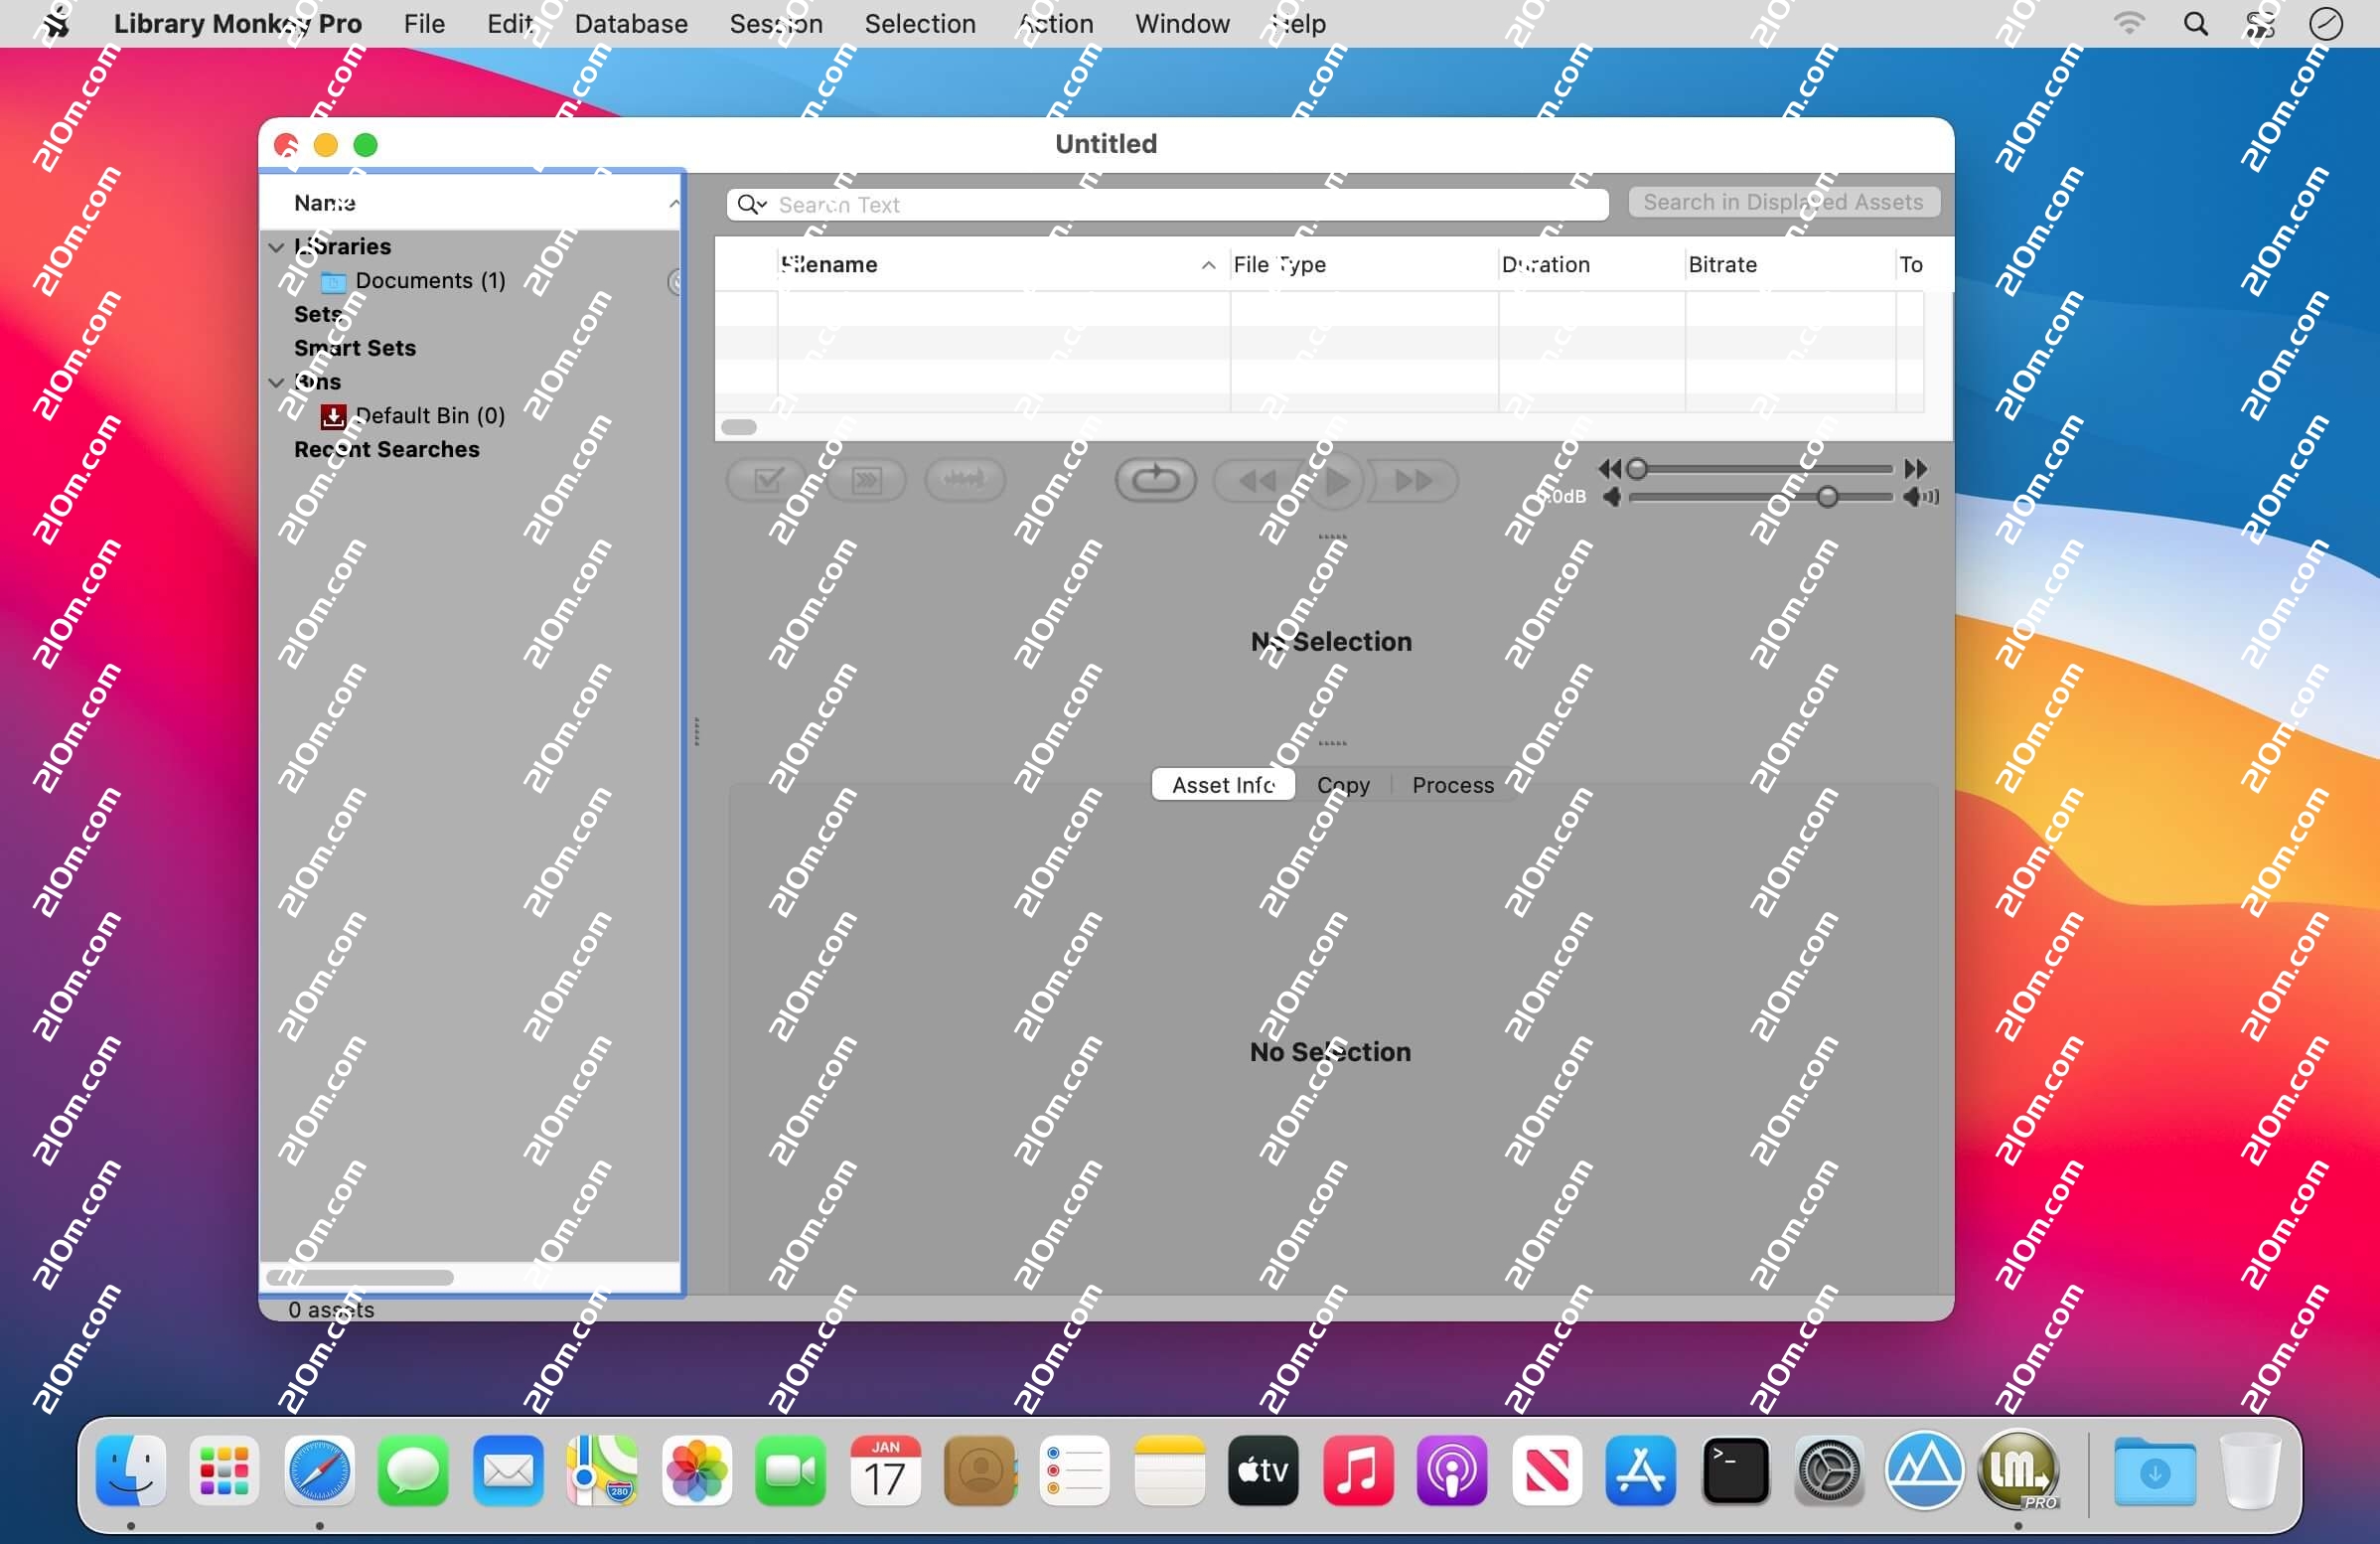
Task: Collapse the Libraries tree section
Action: click(277, 247)
